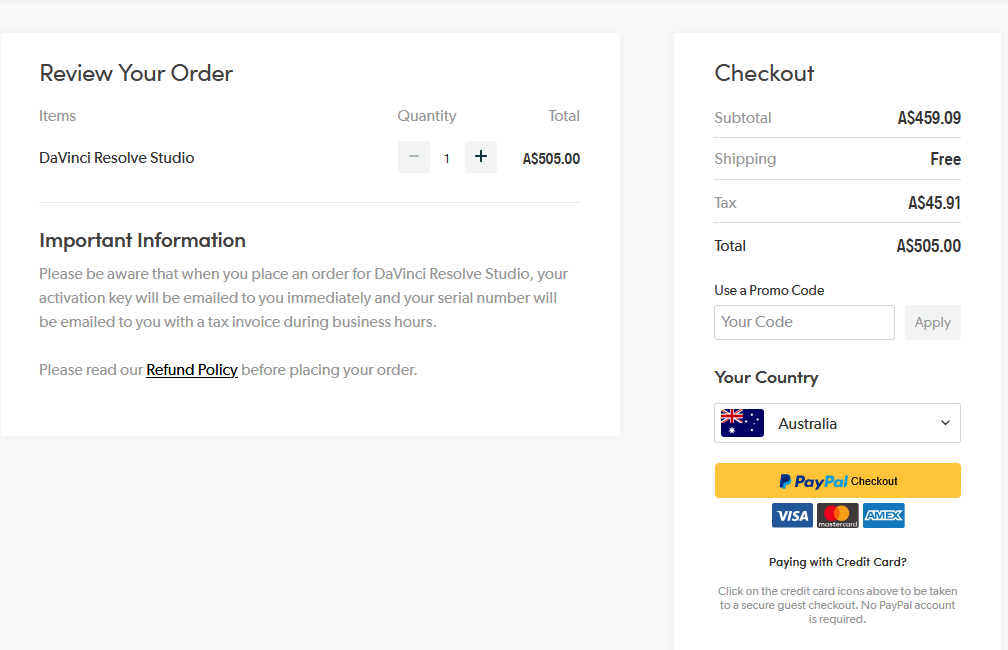Decrease quantity with the minus button

pyautogui.click(x=414, y=157)
